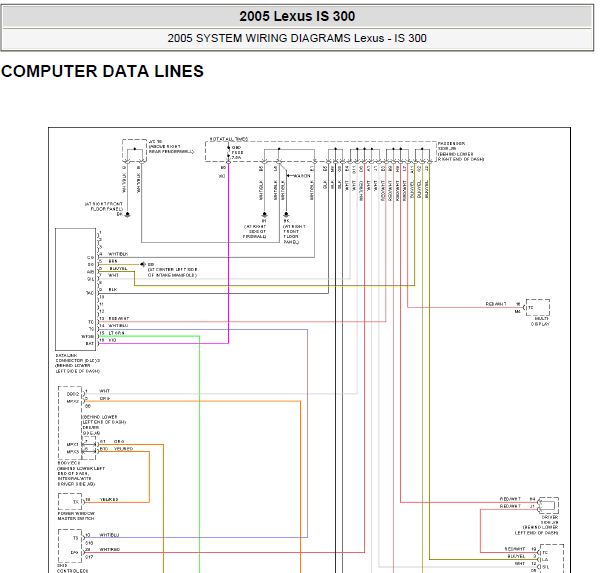
Task: Select the "WAGON" note label
Action: point(302,176)
